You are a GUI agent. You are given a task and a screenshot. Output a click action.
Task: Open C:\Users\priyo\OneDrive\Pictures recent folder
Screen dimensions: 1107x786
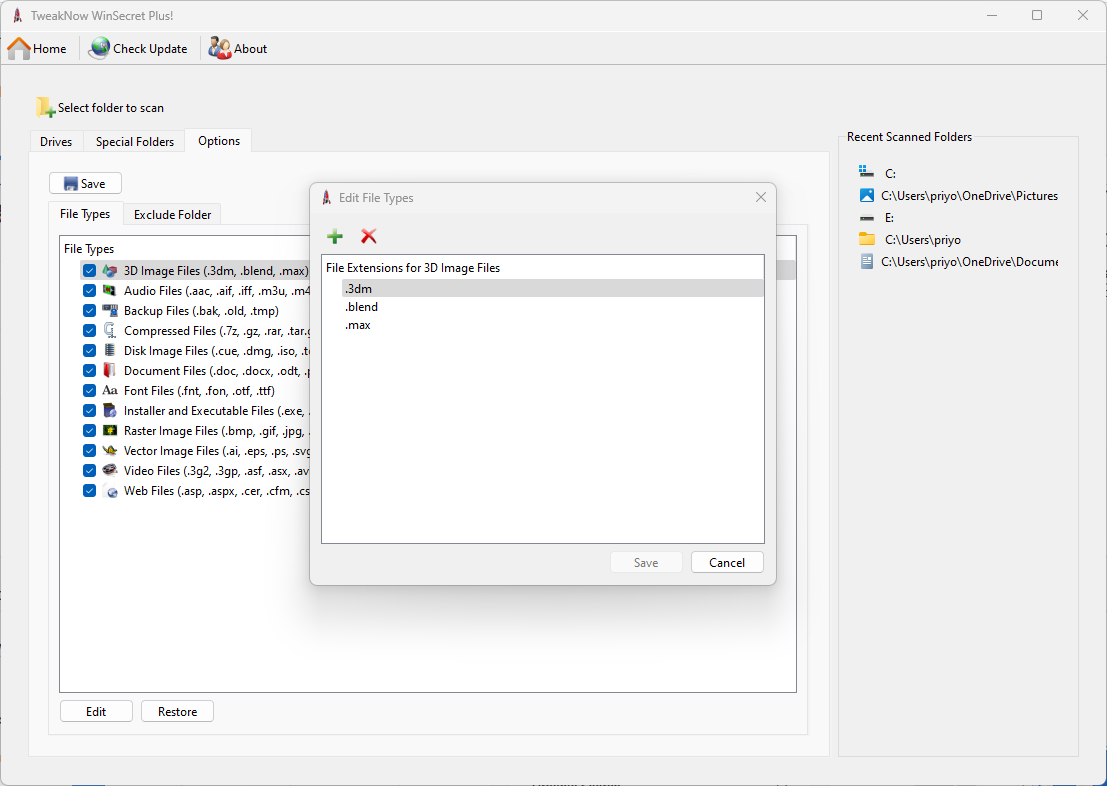point(969,196)
